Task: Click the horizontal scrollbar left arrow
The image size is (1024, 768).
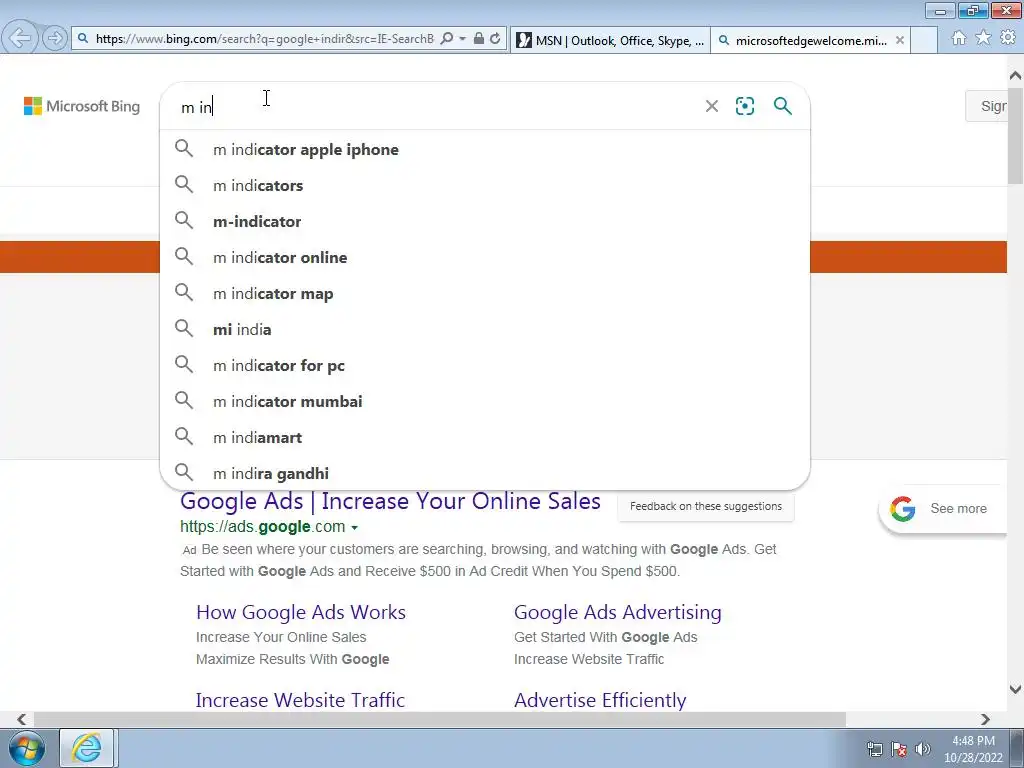Action: click(22, 719)
